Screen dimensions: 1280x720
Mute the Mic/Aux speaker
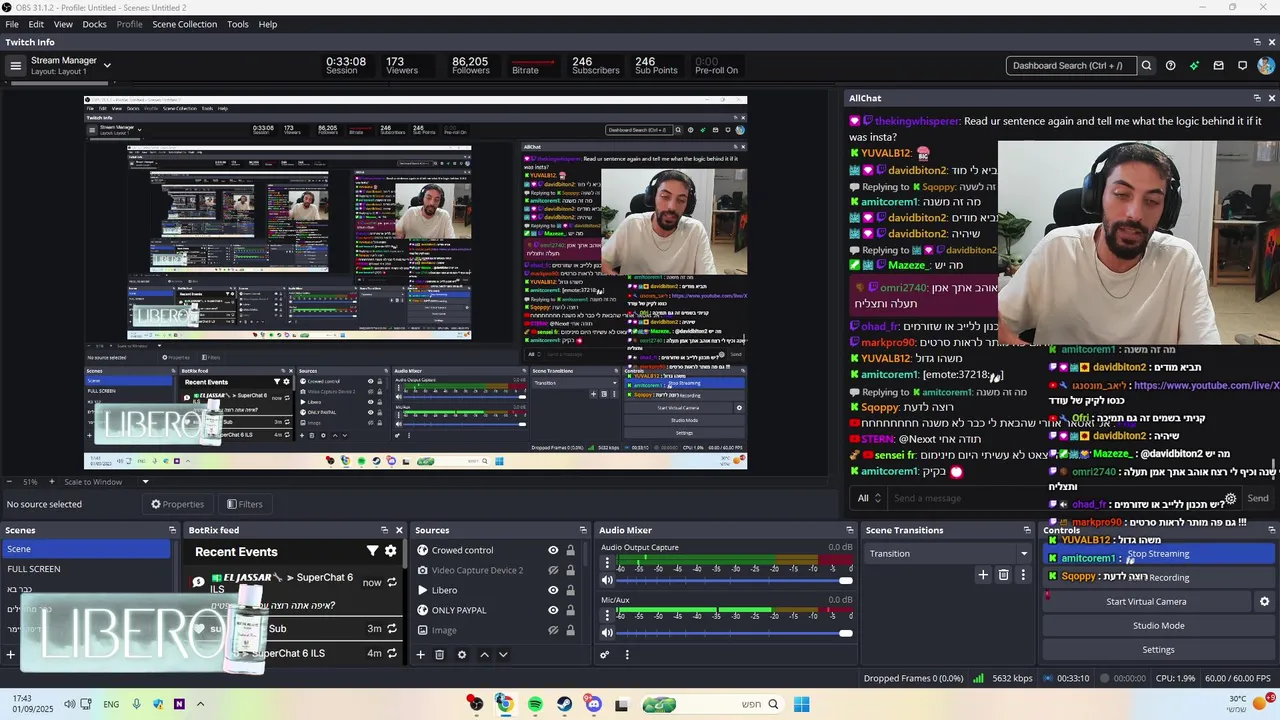[607, 632]
